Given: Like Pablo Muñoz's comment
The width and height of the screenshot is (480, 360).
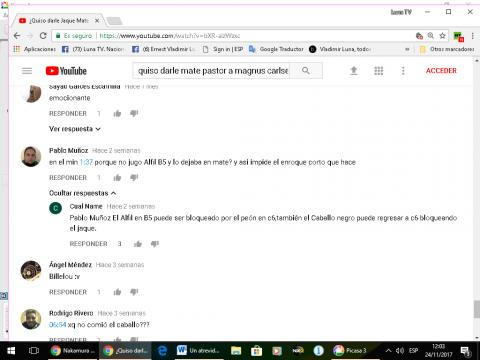Looking at the screenshot, I should click(x=117, y=178).
